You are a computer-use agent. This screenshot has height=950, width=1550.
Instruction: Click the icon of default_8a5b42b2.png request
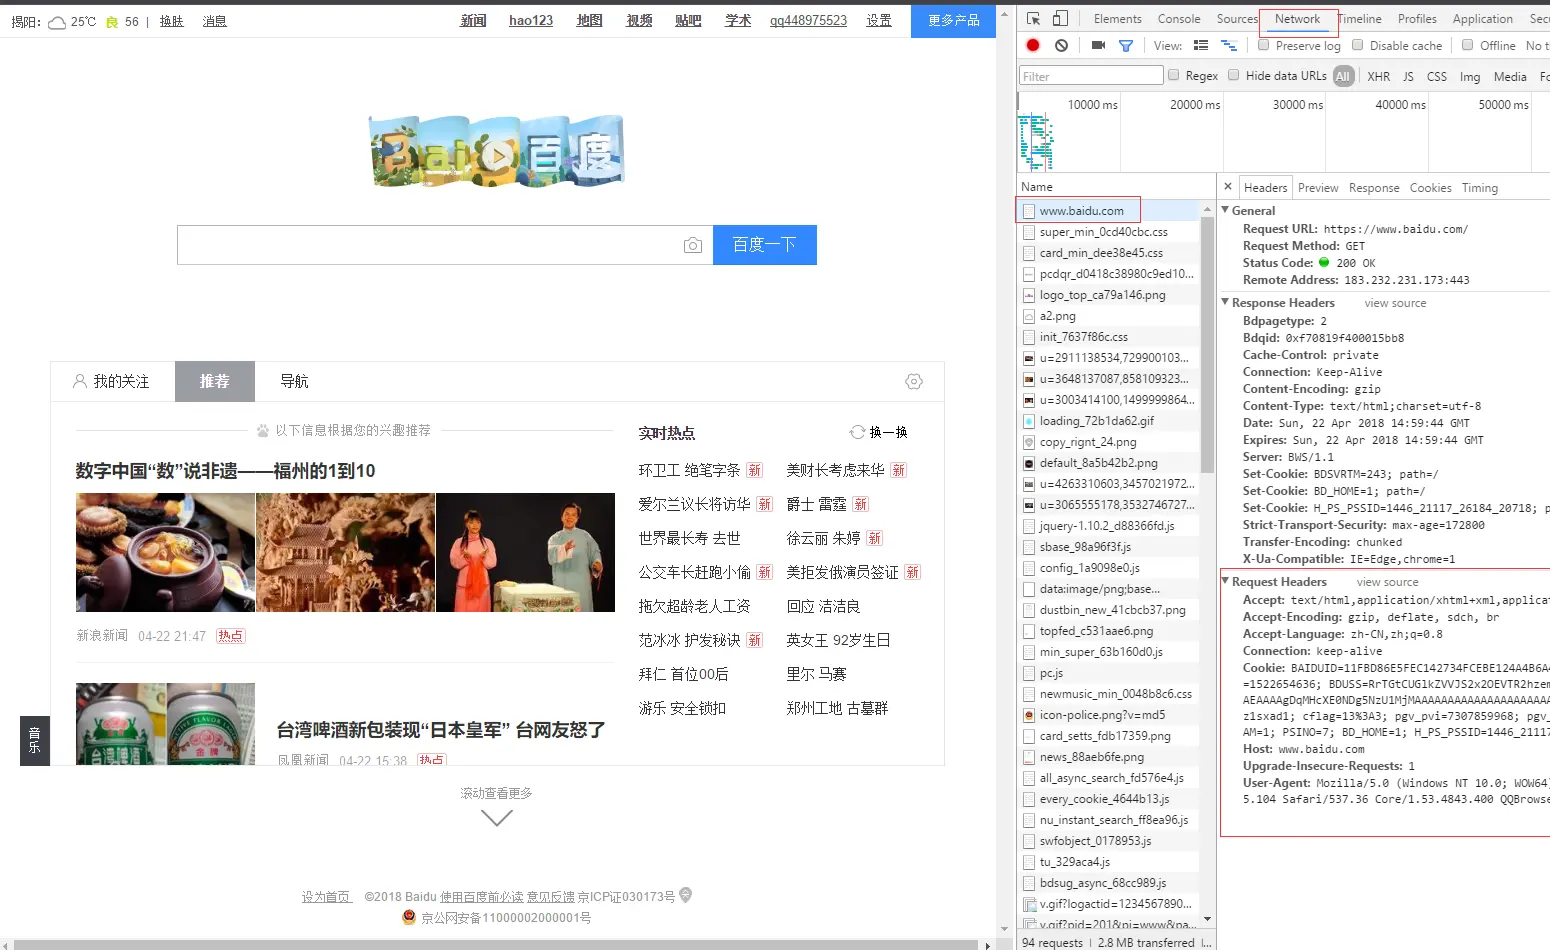tap(1029, 463)
